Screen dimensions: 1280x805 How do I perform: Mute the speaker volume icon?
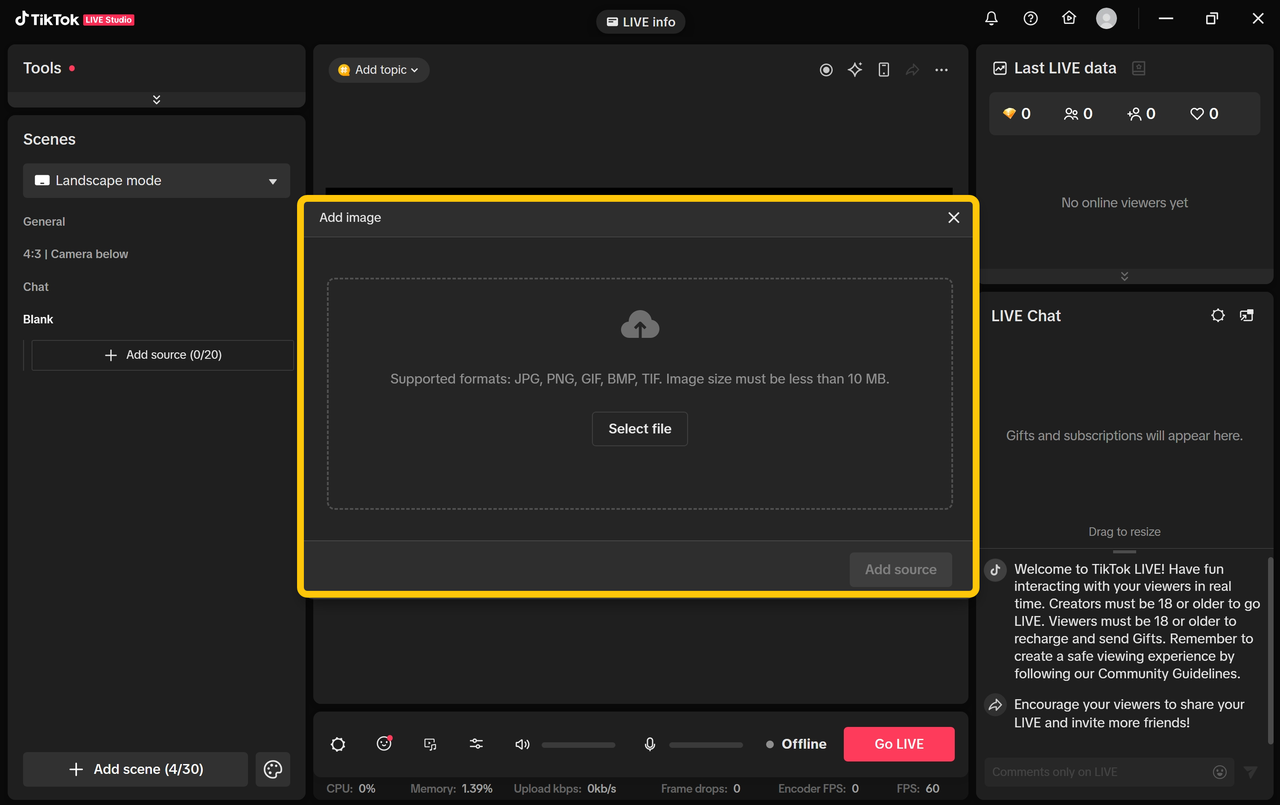pyautogui.click(x=522, y=744)
